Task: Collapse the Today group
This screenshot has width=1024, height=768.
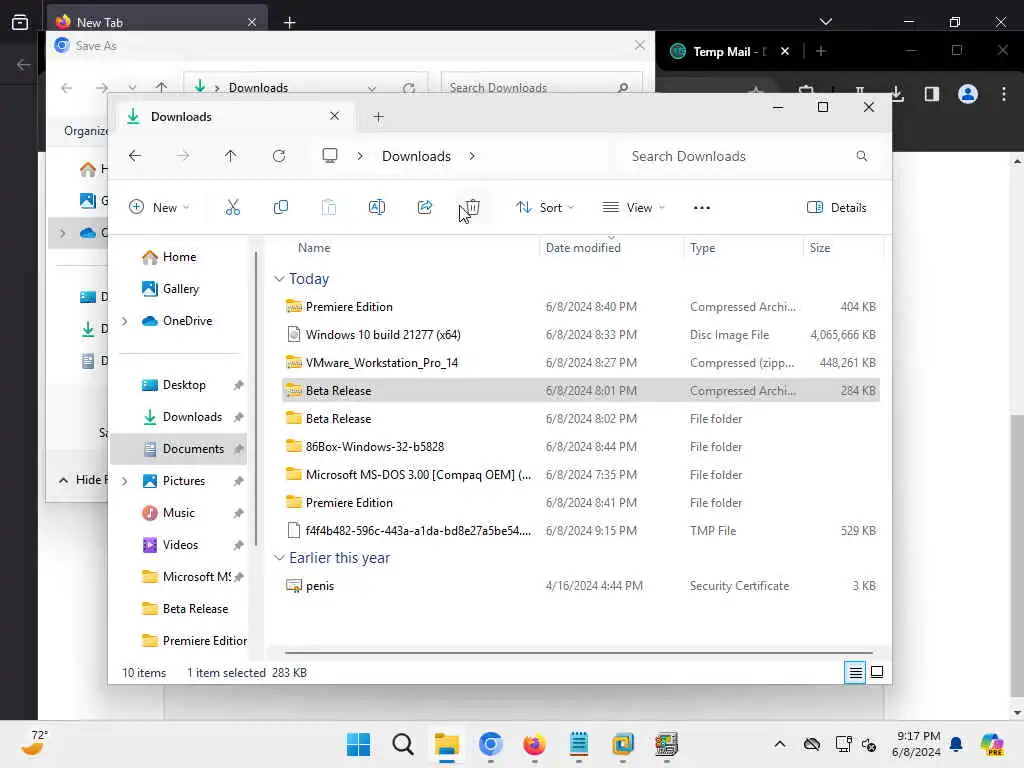Action: click(279, 279)
